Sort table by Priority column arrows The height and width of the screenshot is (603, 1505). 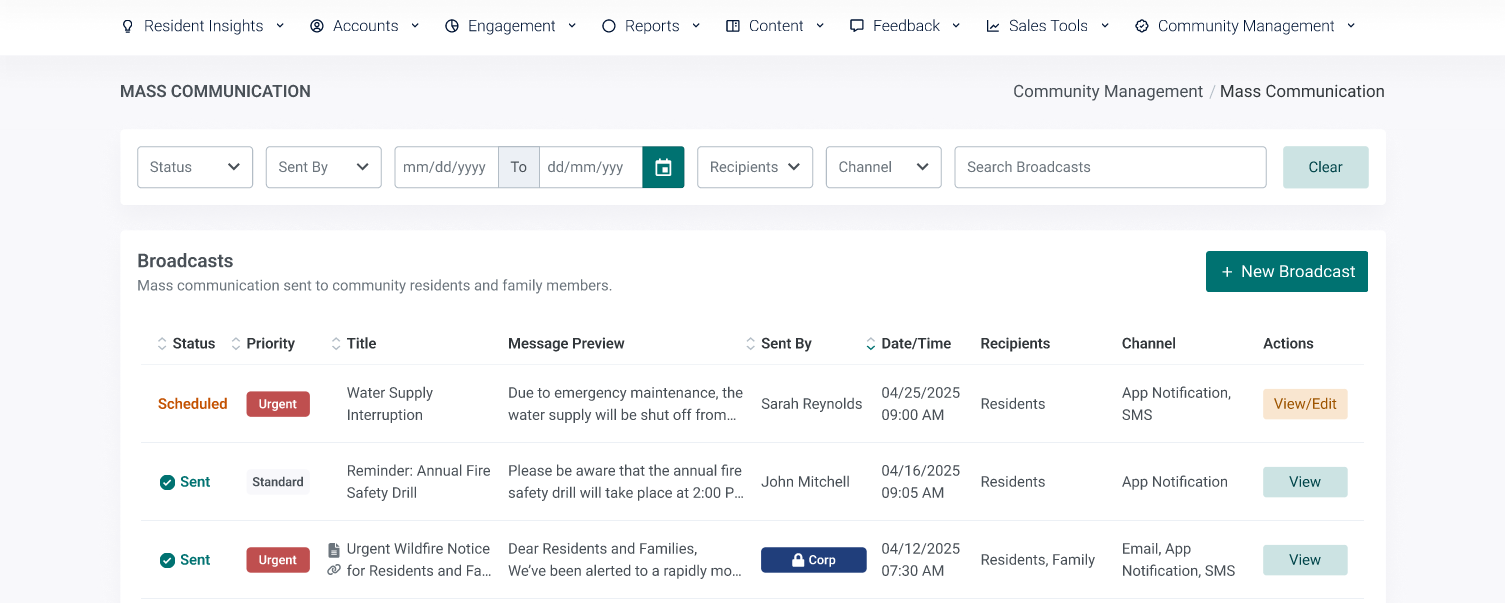tap(236, 343)
